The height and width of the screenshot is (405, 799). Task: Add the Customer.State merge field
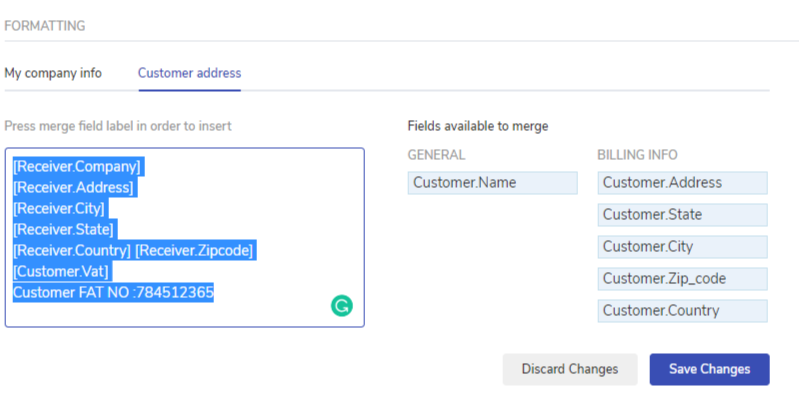click(x=681, y=215)
